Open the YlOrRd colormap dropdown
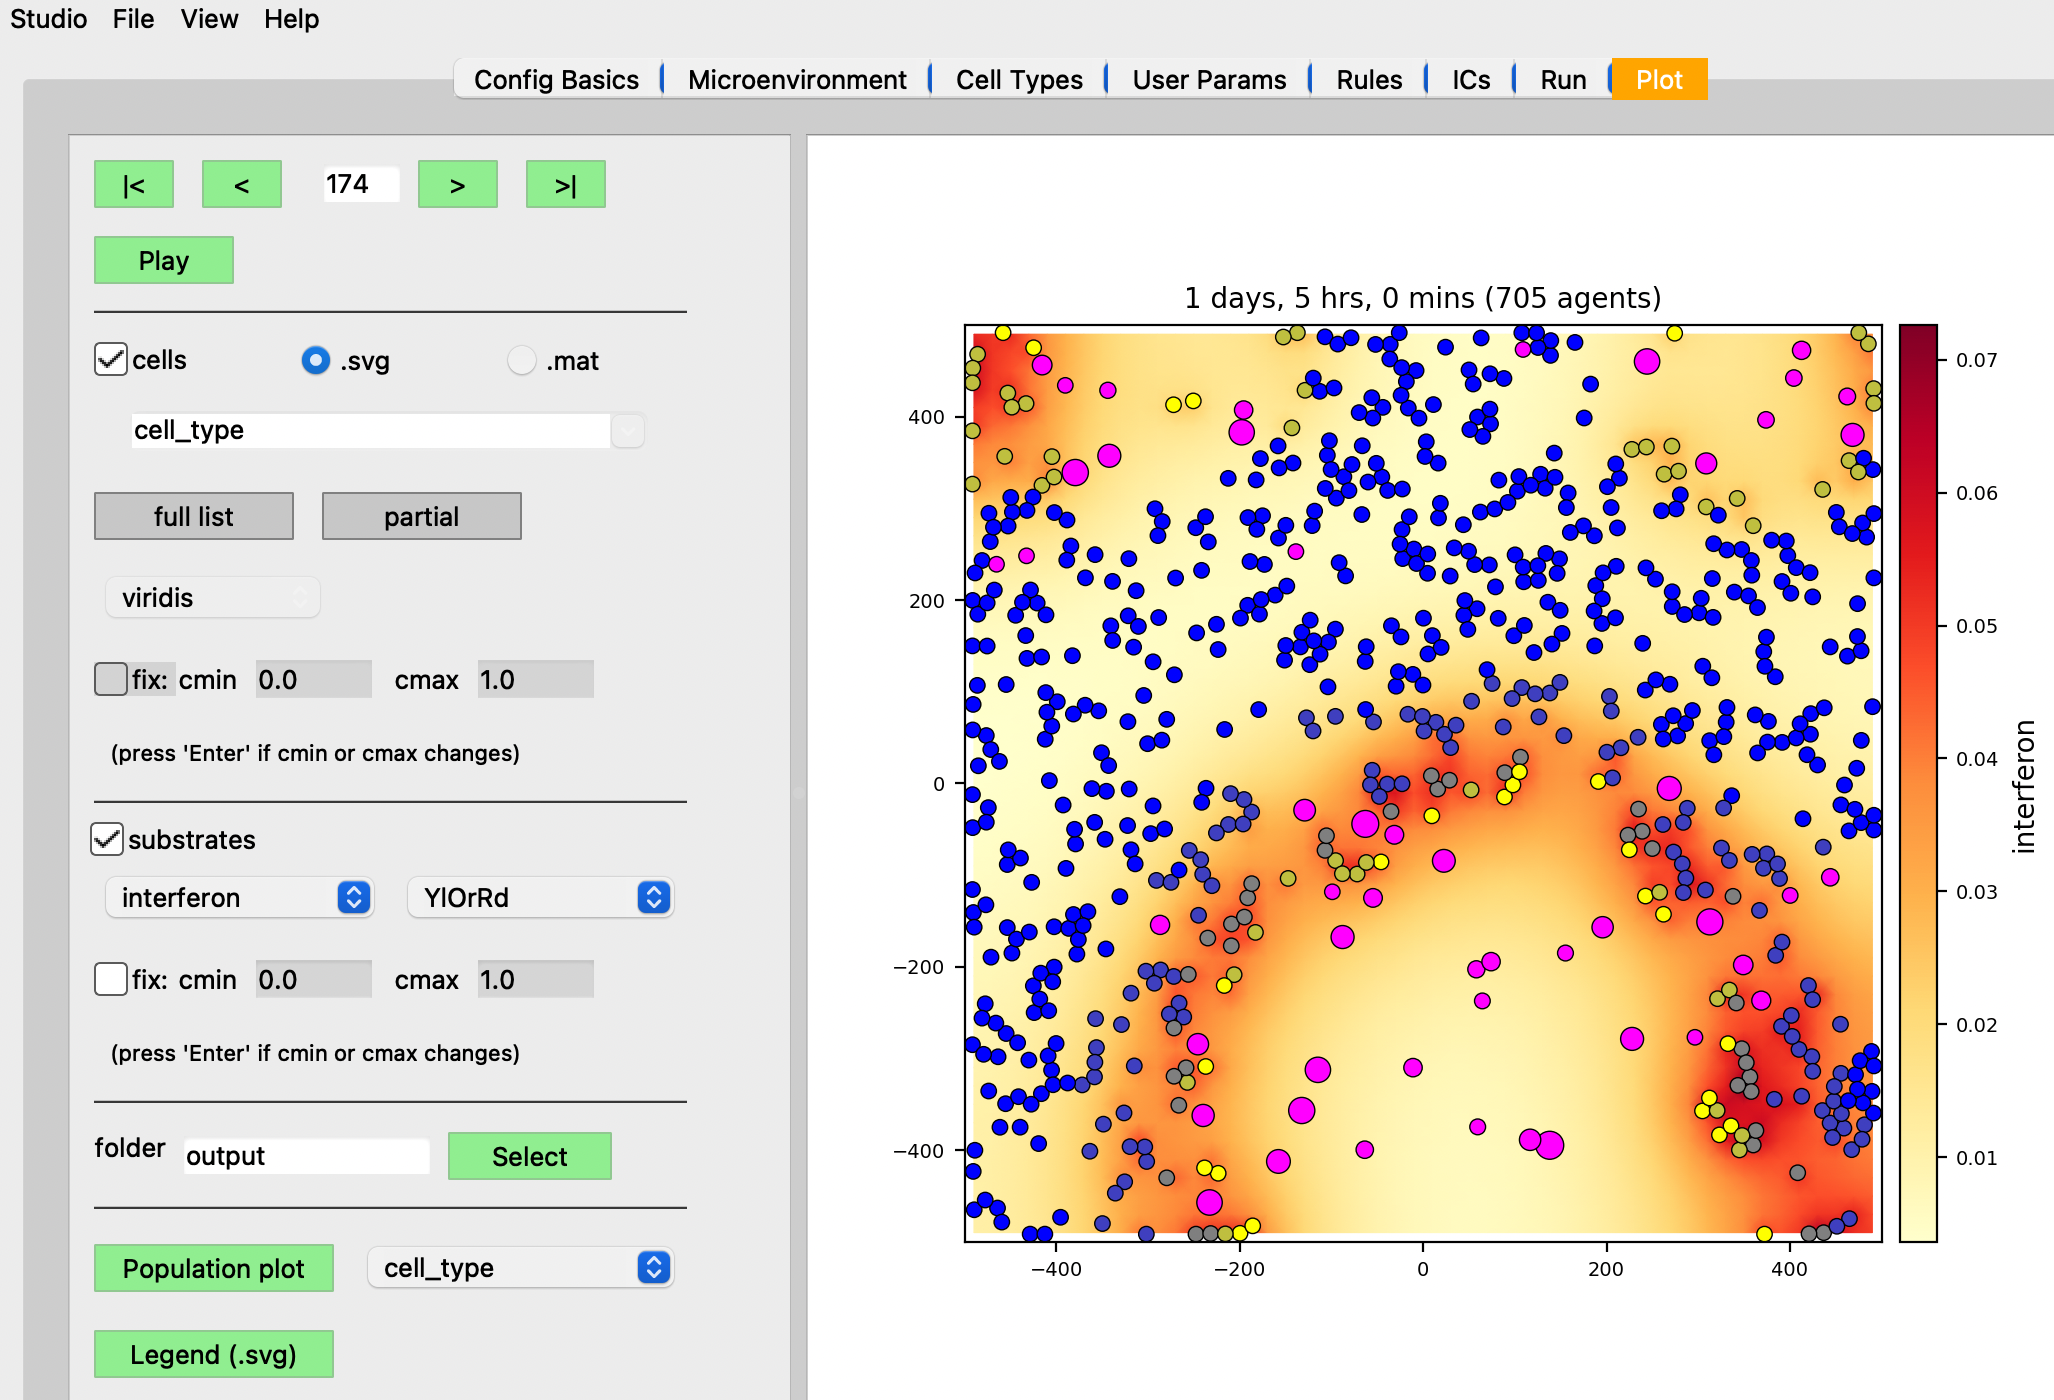The image size is (2054, 1400). 540,897
